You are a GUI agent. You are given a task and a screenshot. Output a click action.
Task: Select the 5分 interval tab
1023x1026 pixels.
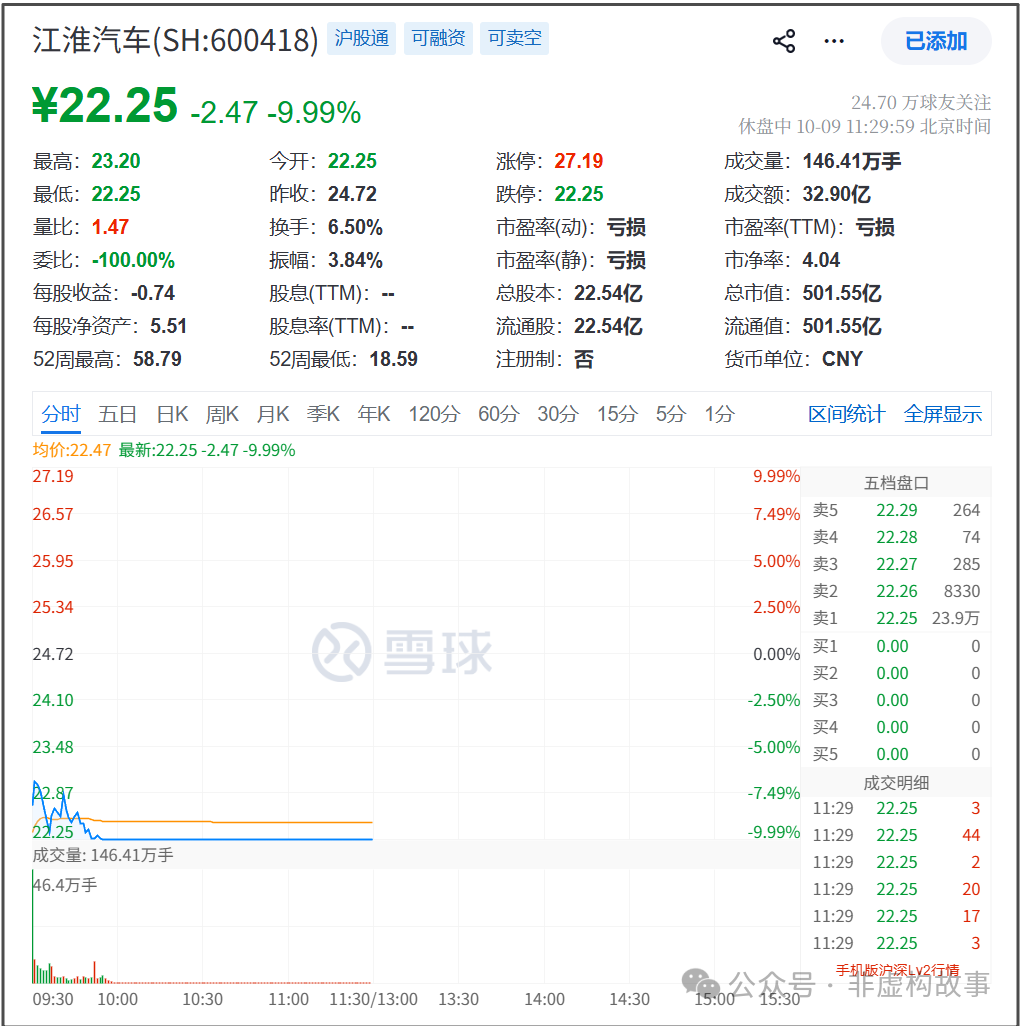671,414
